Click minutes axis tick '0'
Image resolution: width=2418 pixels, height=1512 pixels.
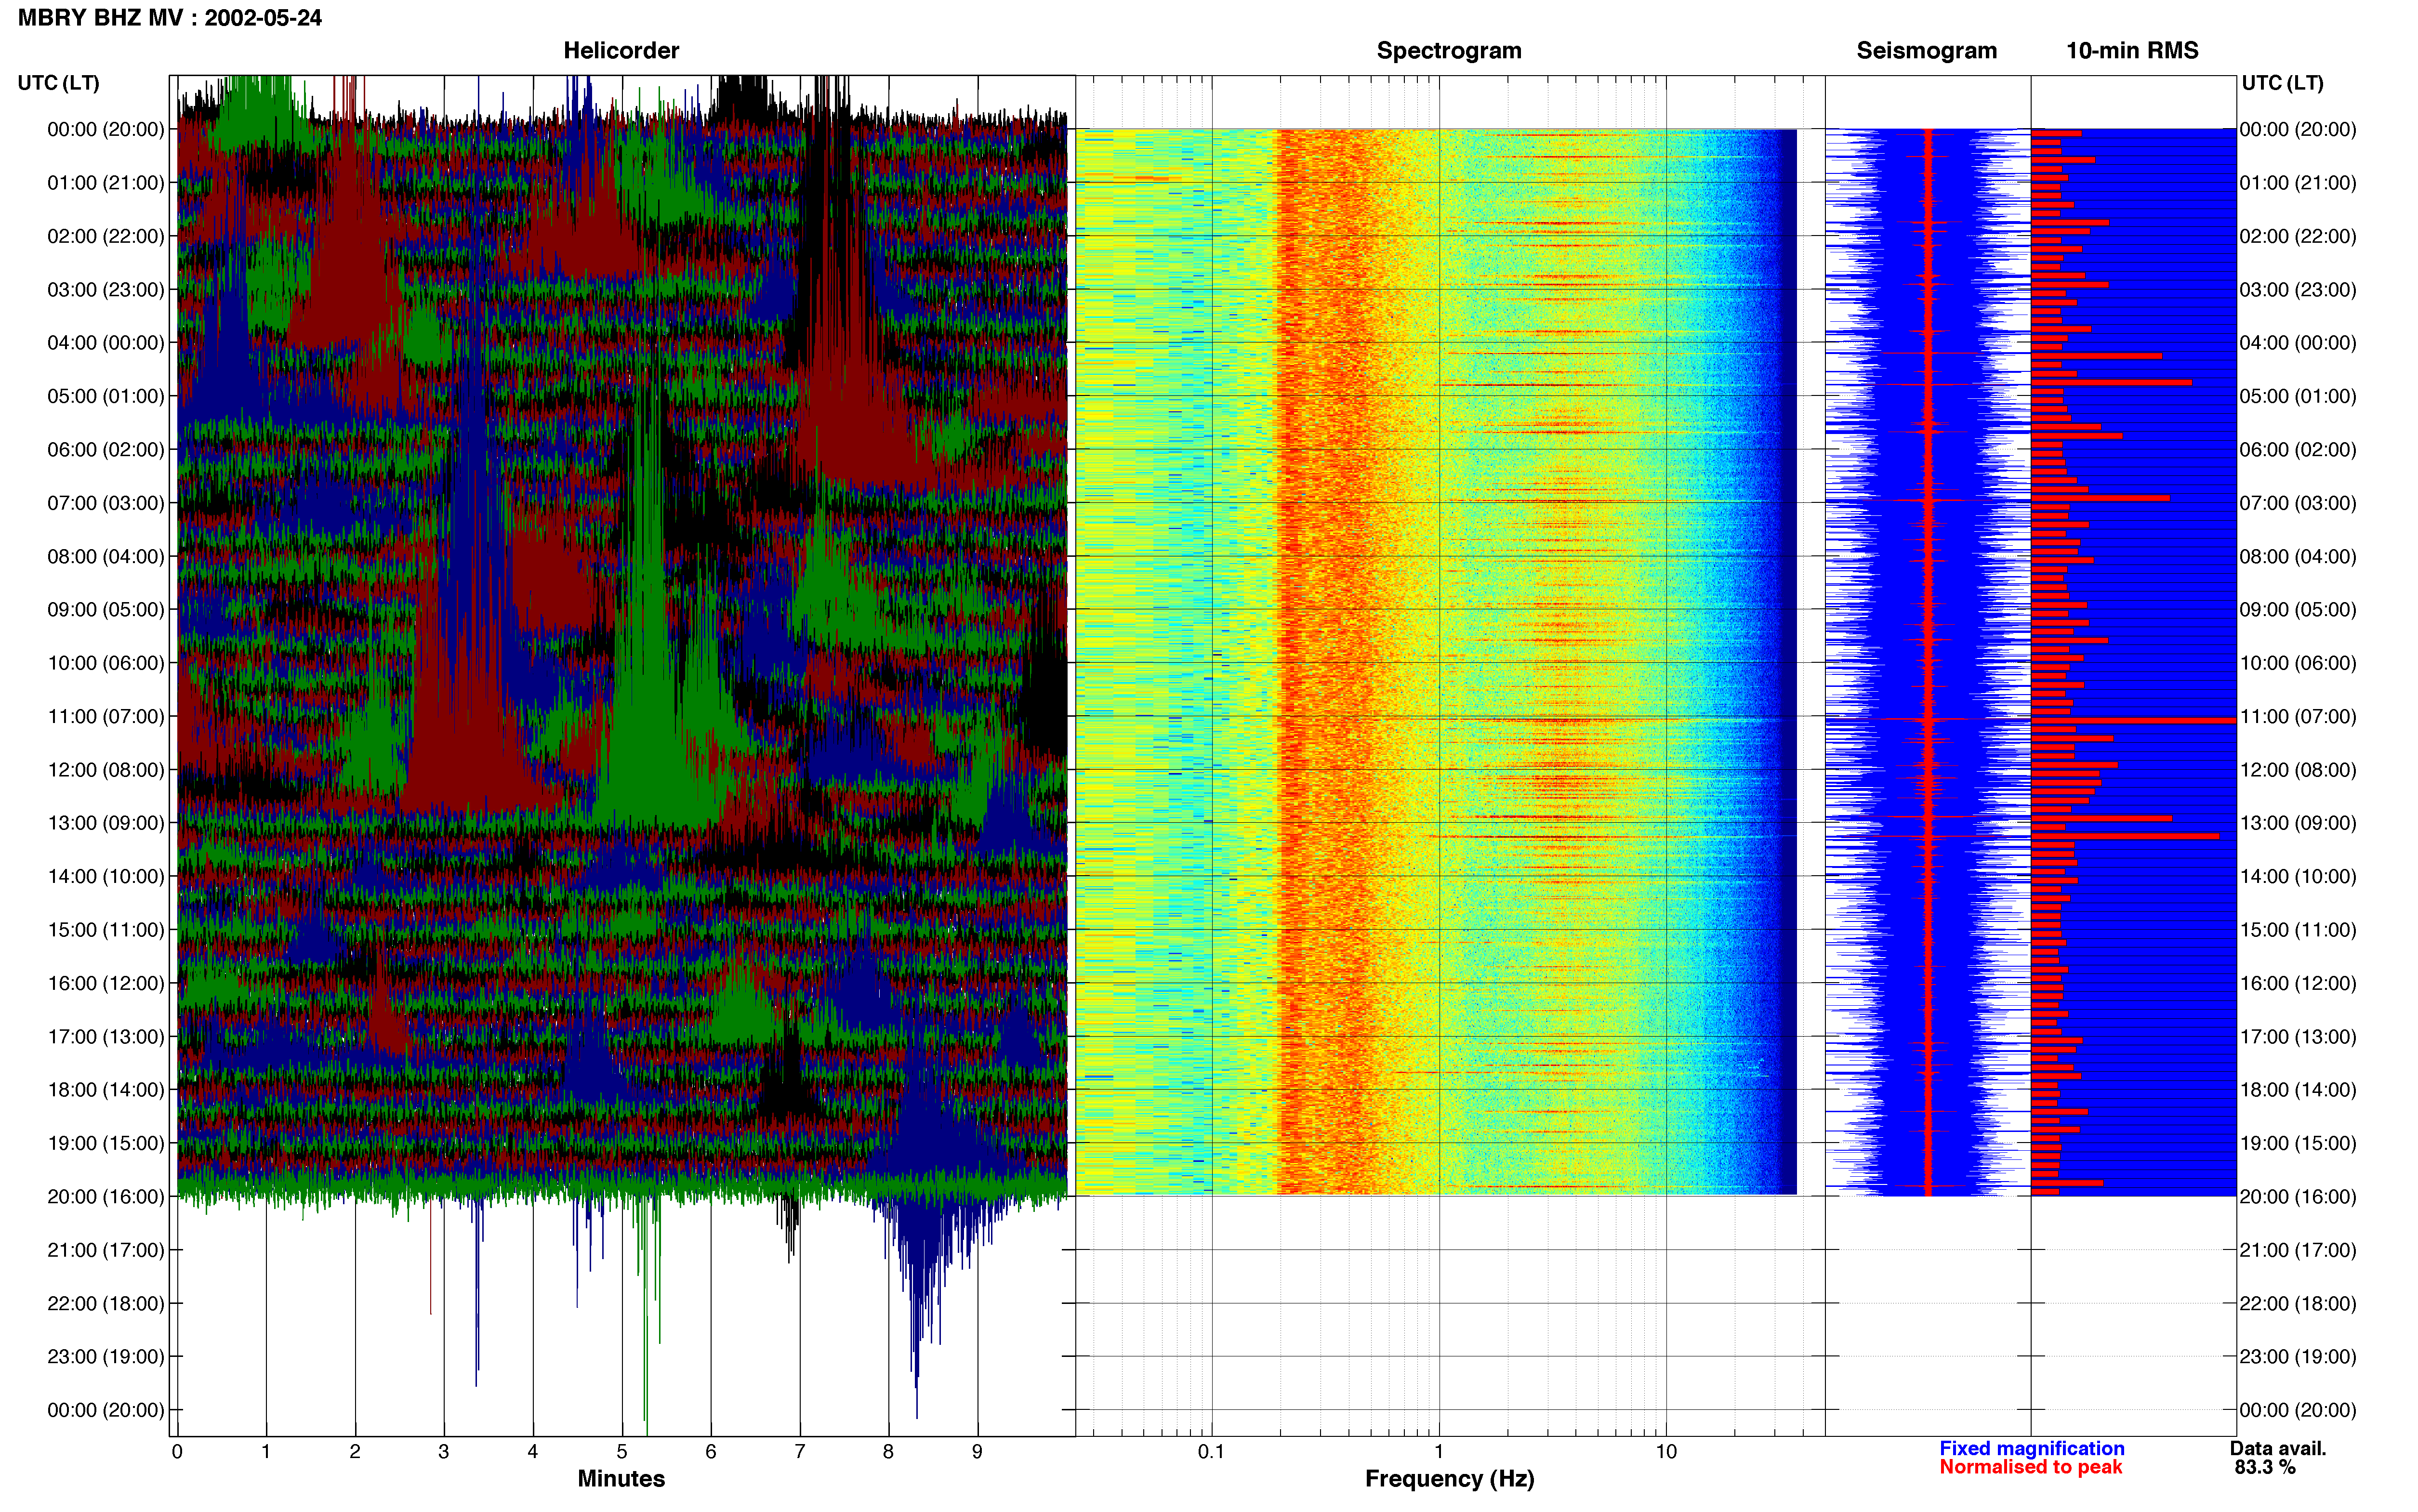point(177,1452)
